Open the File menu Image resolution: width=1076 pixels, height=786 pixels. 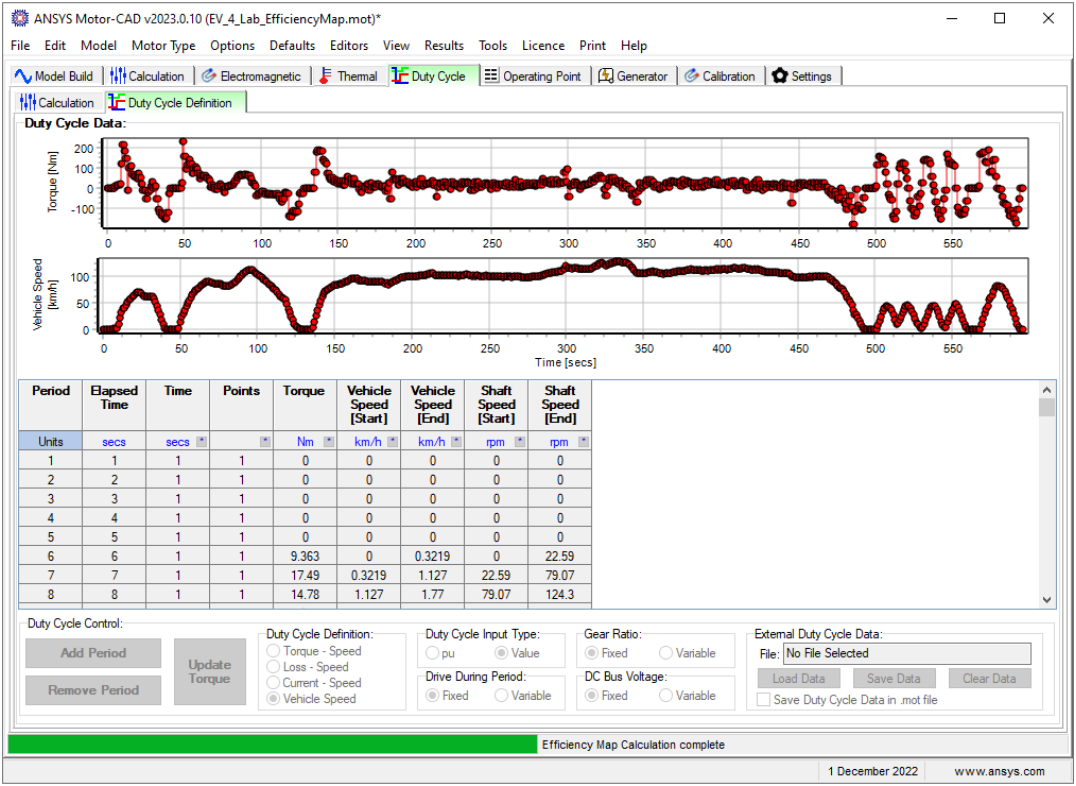pos(21,45)
